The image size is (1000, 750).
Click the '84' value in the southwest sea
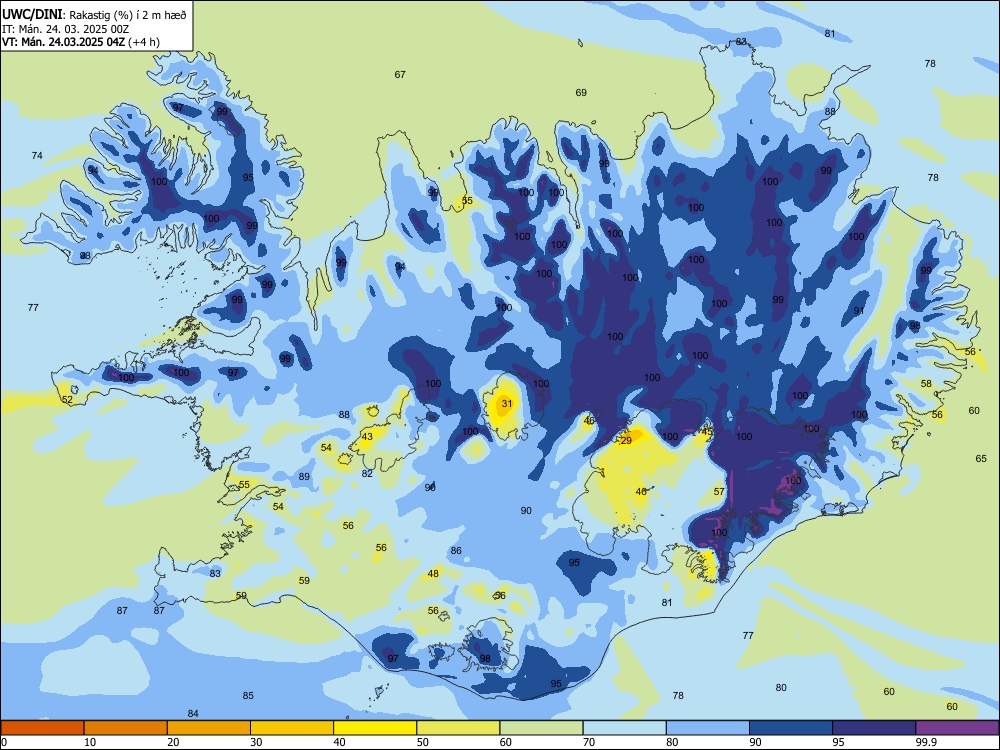pyautogui.click(x=193, y=713)
